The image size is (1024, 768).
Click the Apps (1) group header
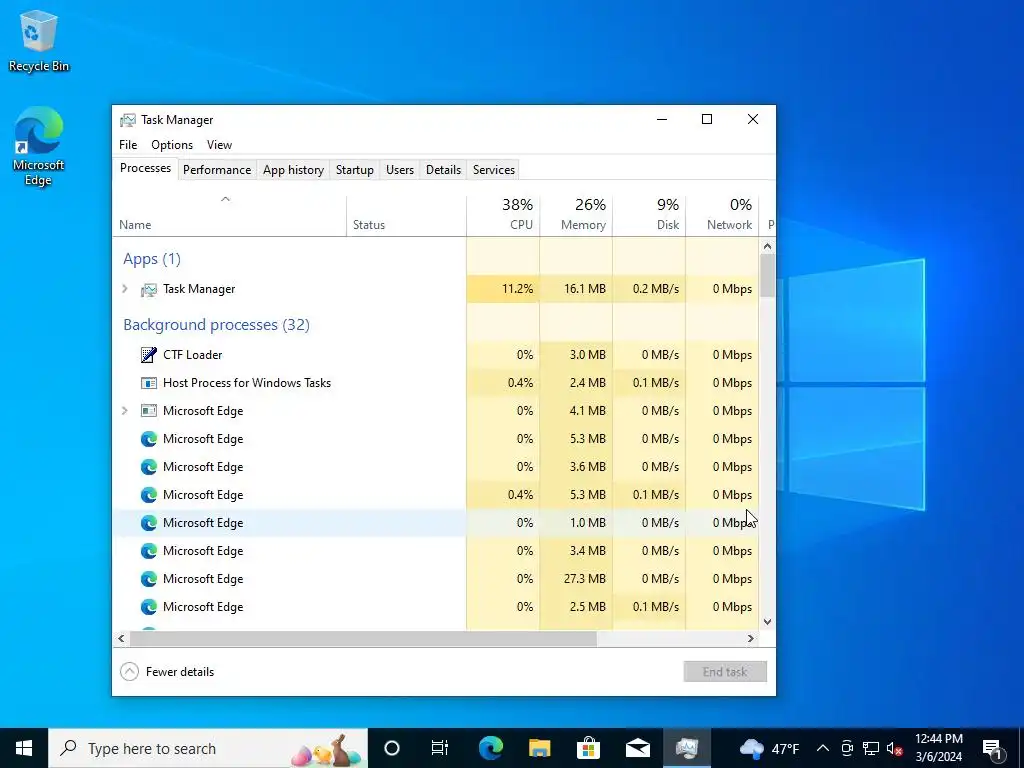pos(152,259)
